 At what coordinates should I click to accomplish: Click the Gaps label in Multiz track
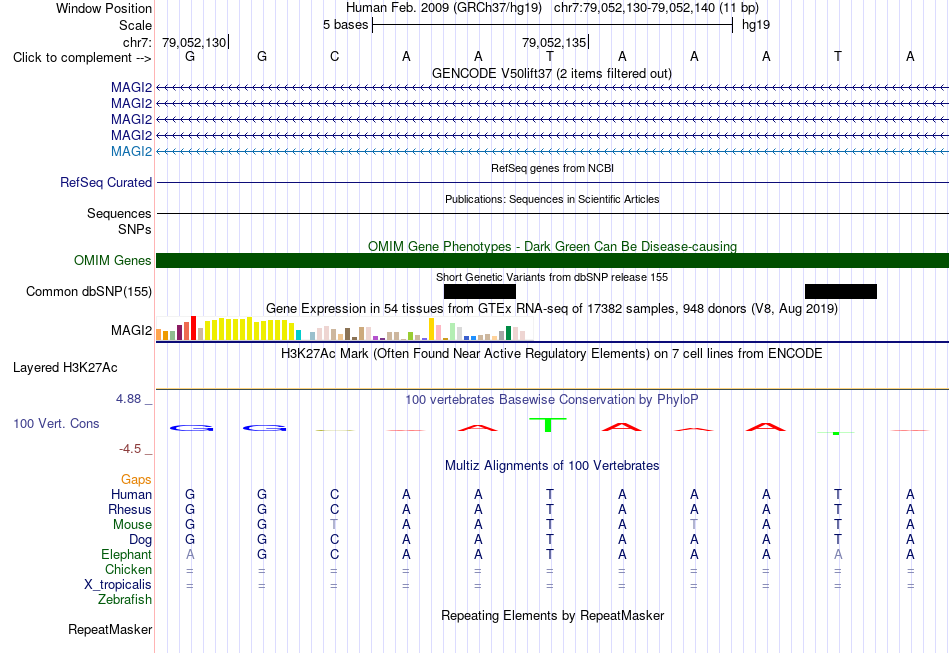tap(136, 479)
